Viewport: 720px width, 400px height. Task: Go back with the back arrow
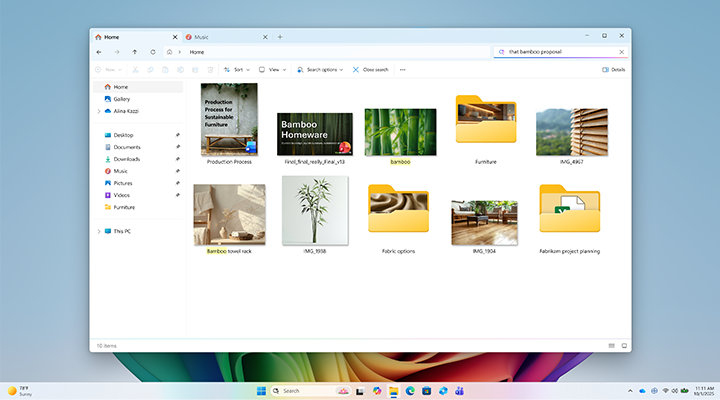click(99, 52)
